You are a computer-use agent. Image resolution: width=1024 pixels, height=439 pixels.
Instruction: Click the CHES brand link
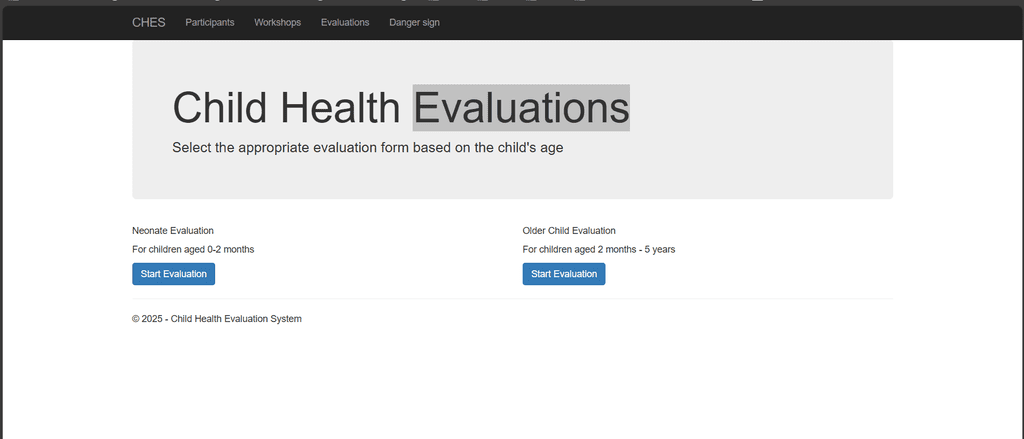pos(149,22)
